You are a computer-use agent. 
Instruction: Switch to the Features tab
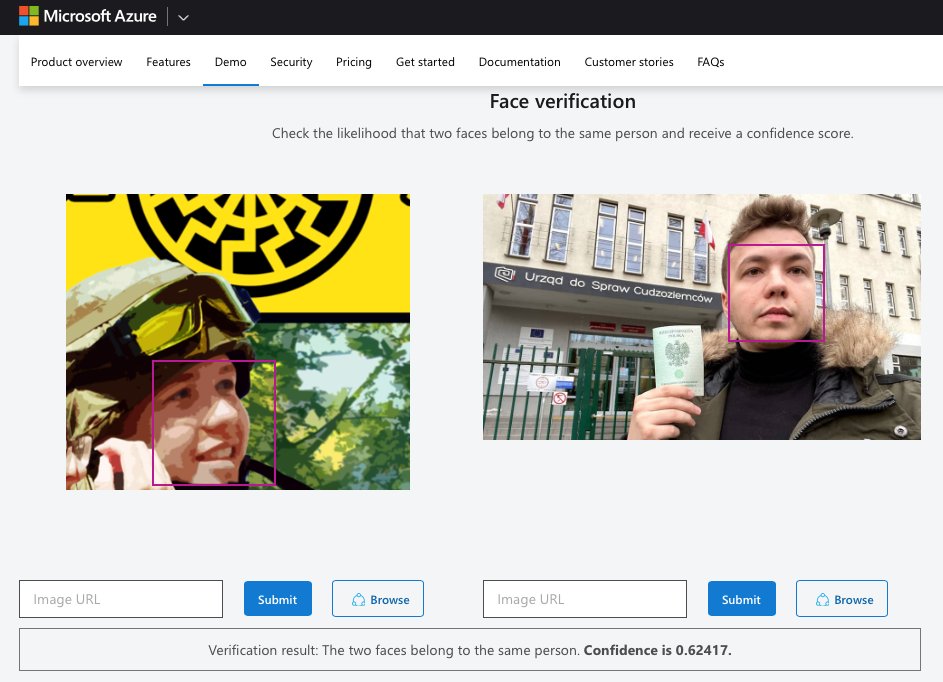[x=168, y=62]
